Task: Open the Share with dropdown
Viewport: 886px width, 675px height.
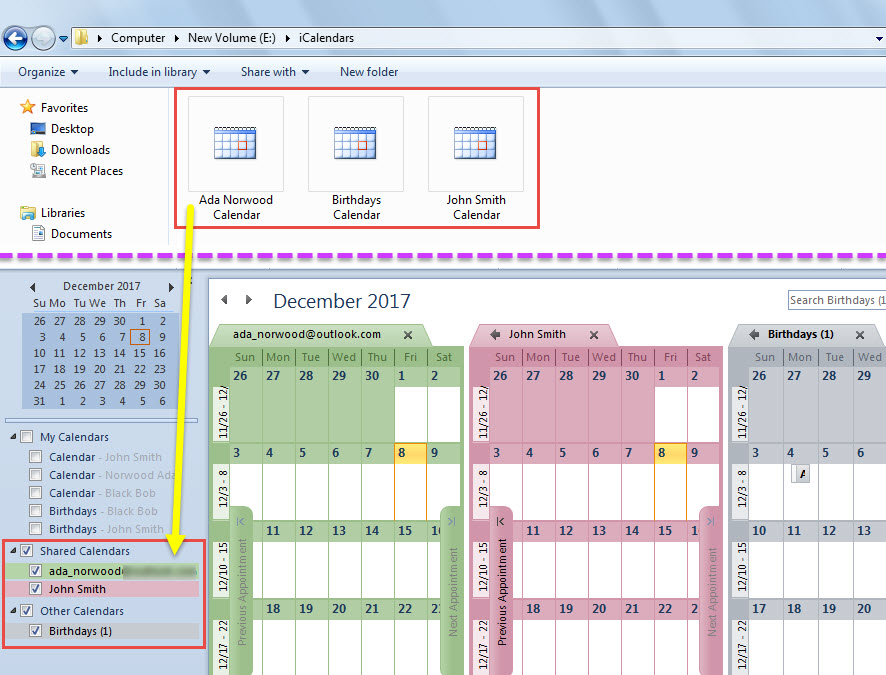Action: [274, 72]
